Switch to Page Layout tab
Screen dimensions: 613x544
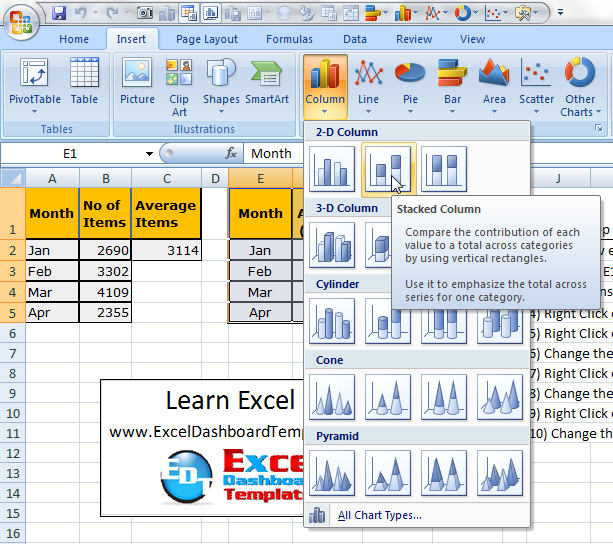click(207, 39)
